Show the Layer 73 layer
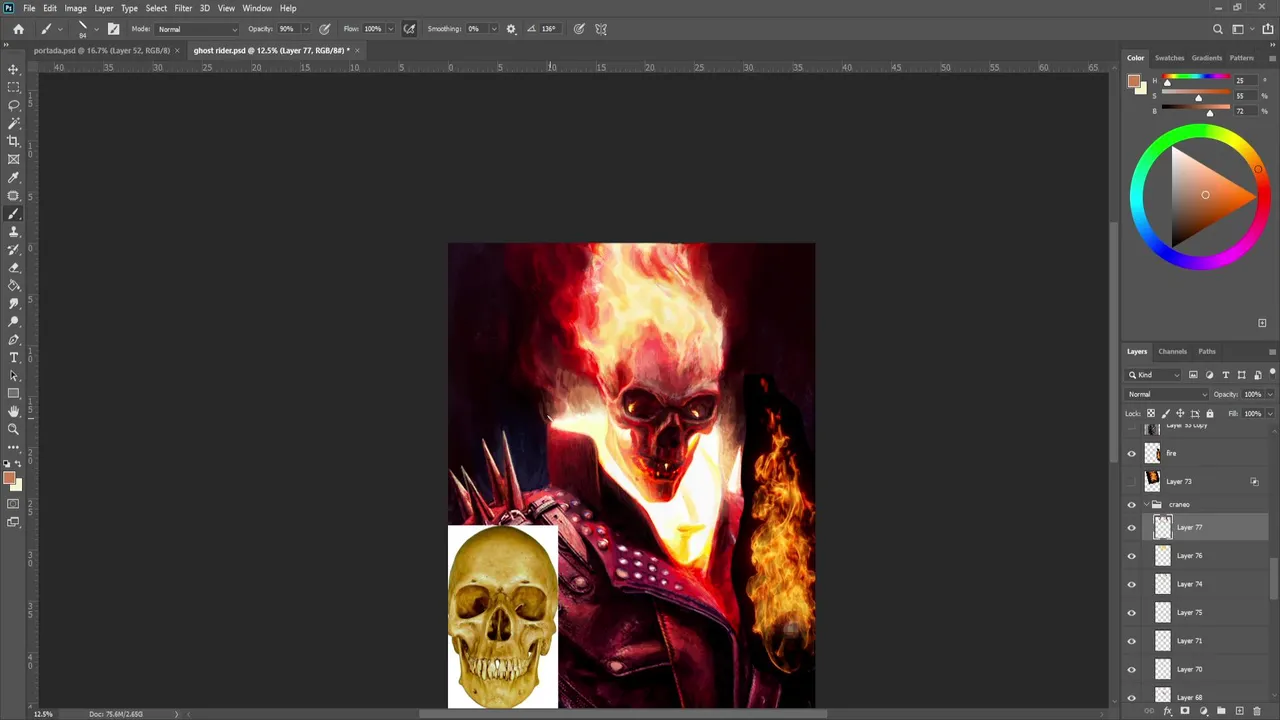1280x720 pixels. [1132, 482]
